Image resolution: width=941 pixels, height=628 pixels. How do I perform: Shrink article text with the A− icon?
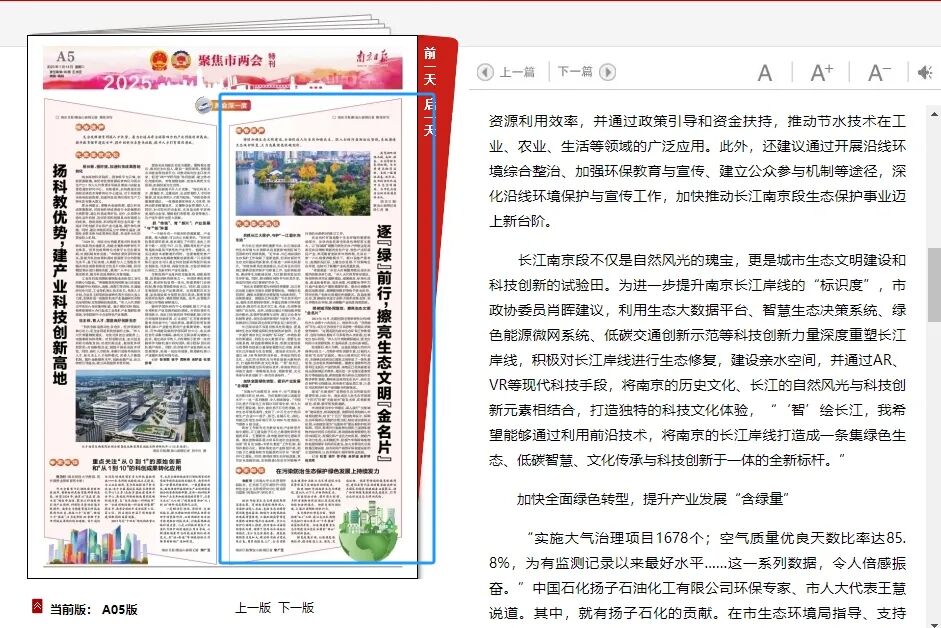pos(877,71)
